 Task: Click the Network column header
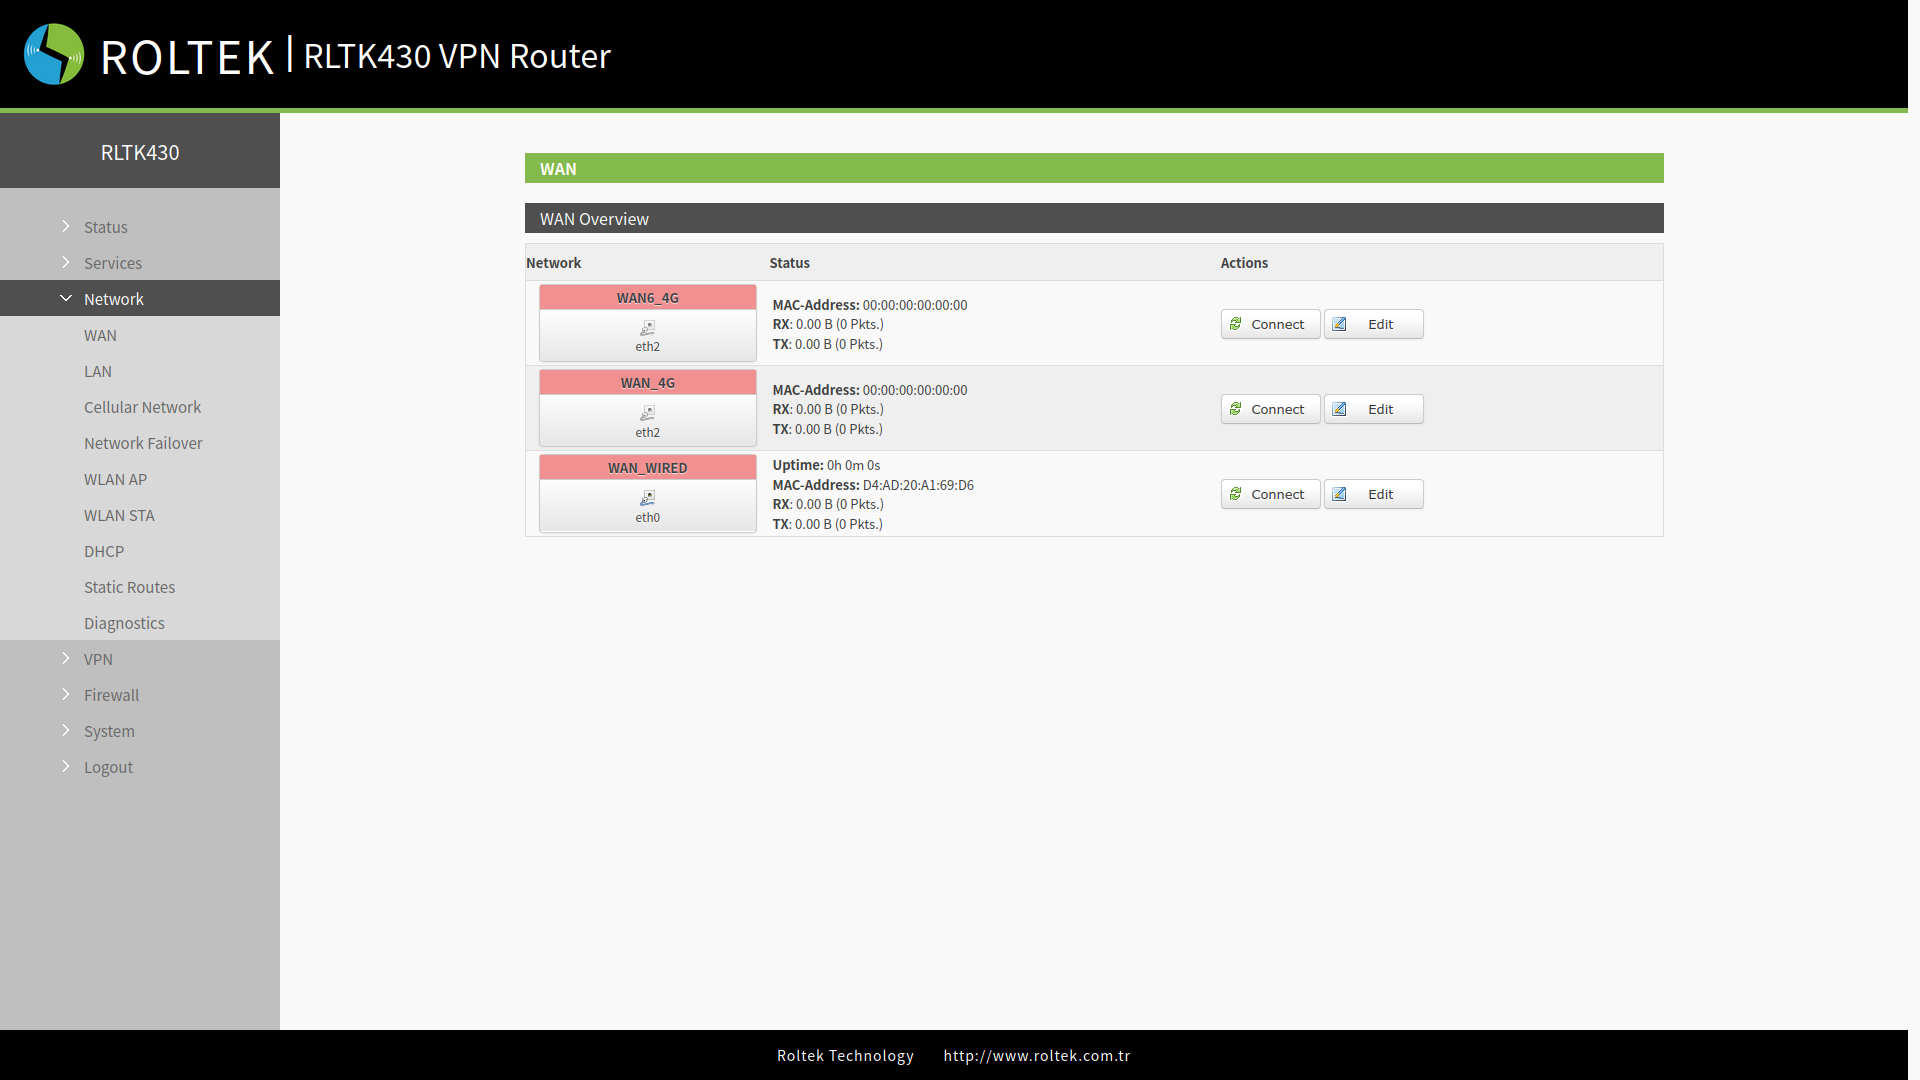tap(553, 263)
